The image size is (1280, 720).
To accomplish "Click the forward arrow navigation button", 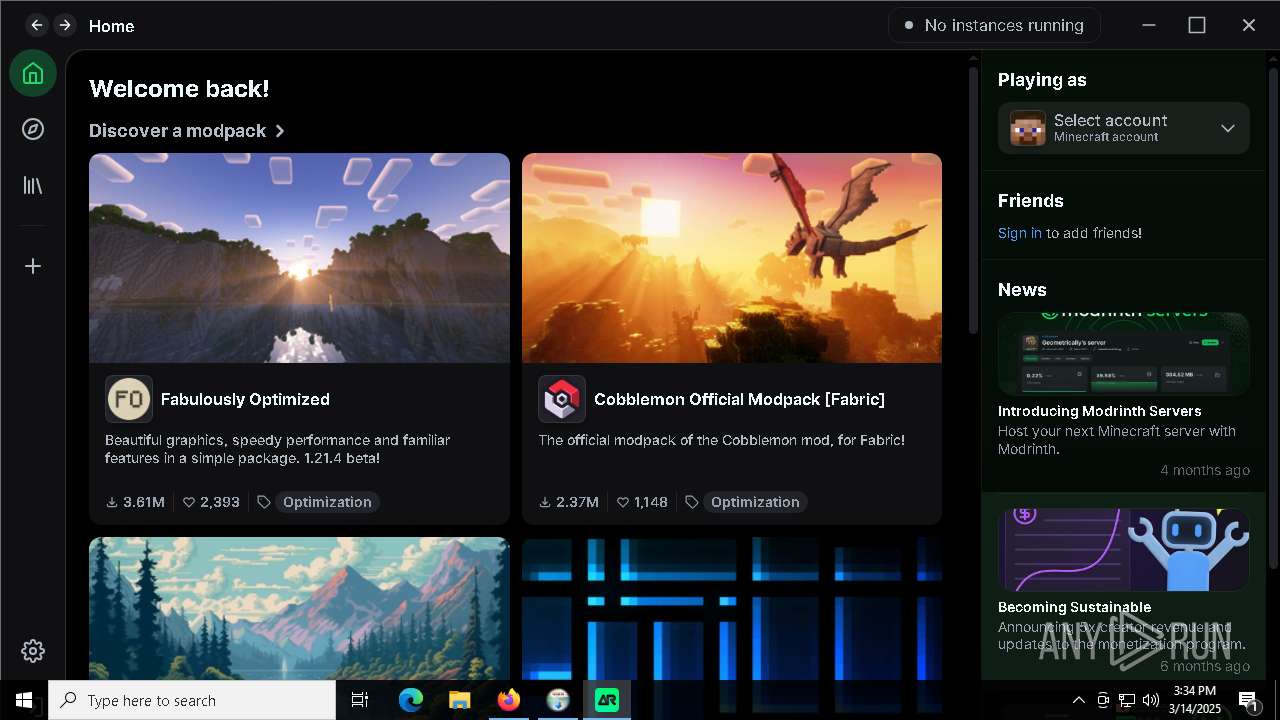I will click(65, 25).
